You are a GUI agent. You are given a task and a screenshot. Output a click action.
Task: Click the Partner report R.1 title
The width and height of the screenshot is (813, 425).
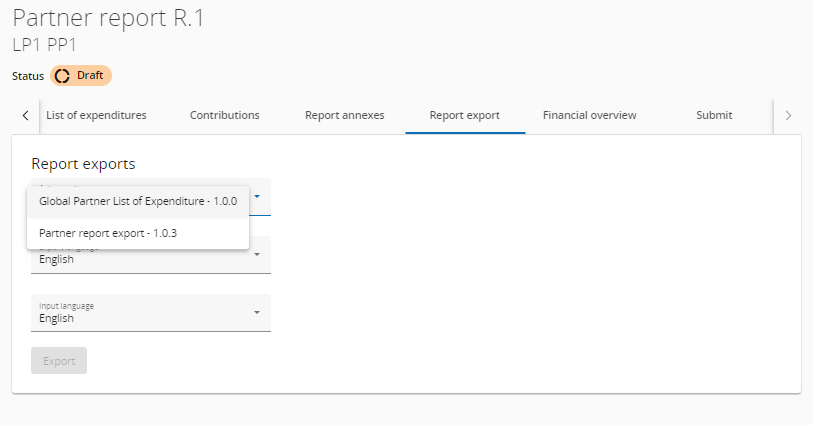click(108, 18)
